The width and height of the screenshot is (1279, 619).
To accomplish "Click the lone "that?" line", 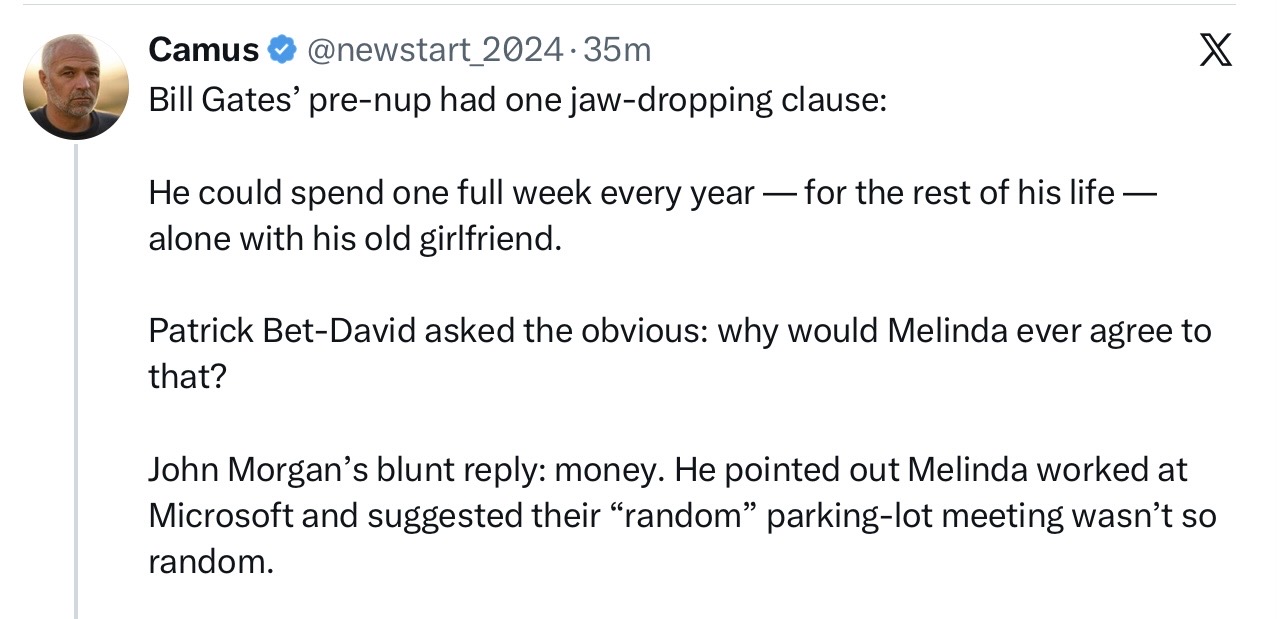I will click(x=186, y=377).
